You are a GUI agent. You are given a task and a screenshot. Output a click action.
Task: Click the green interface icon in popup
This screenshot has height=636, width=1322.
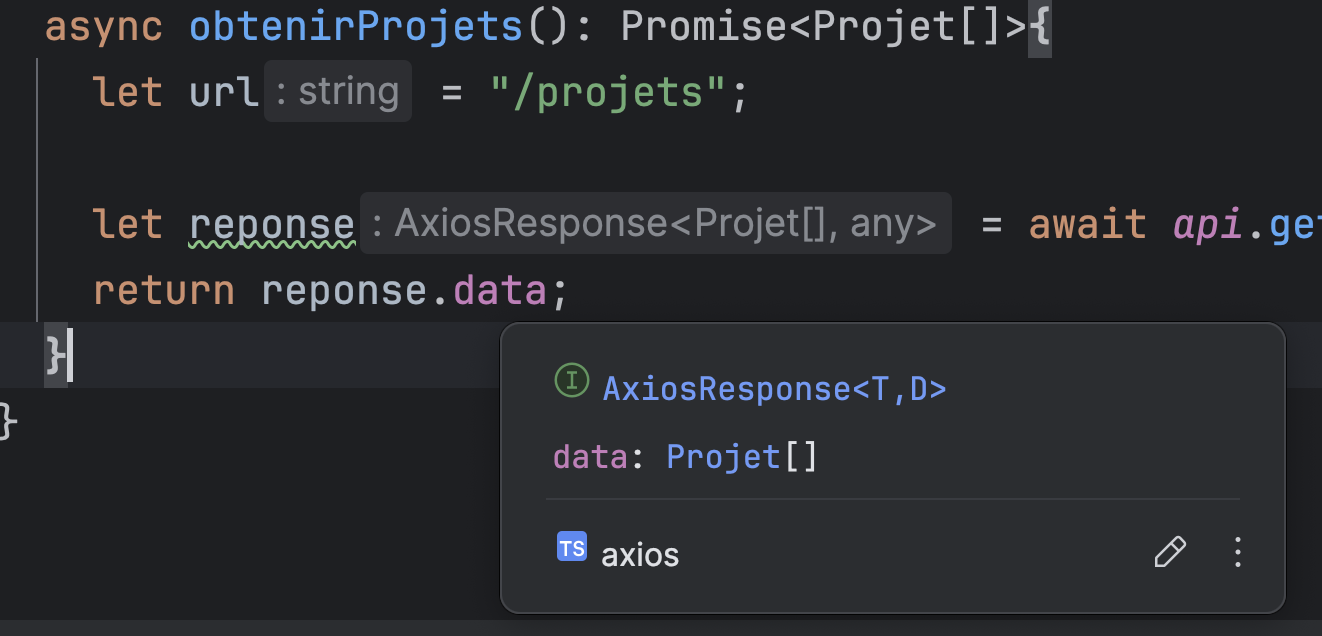[571, 381]
